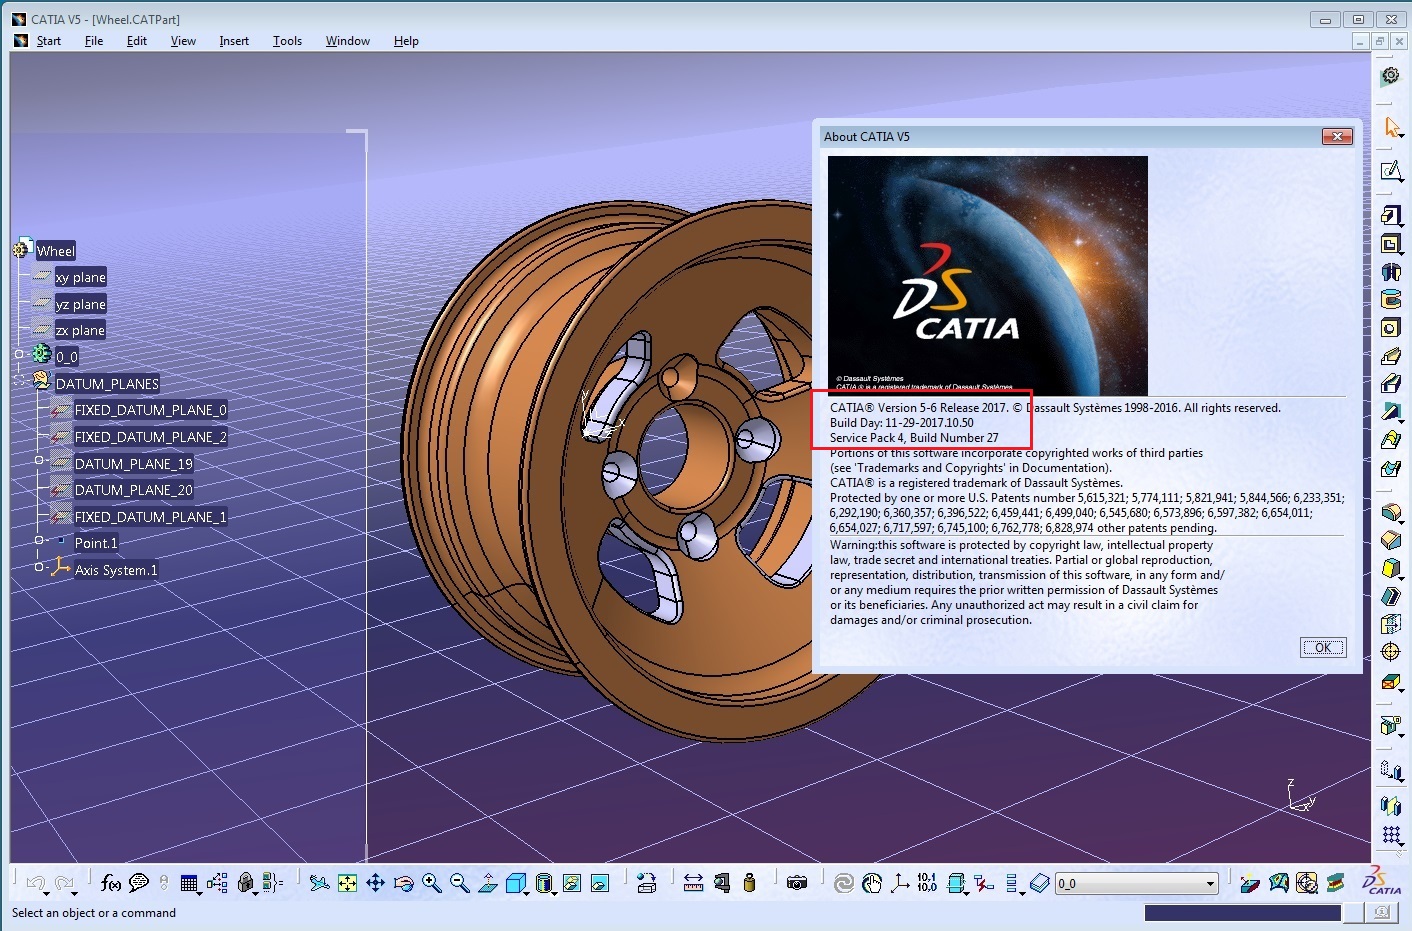
Task: Select FIXED_DATUM_PLANE_2 in the tree
Action: coord(151,437)
